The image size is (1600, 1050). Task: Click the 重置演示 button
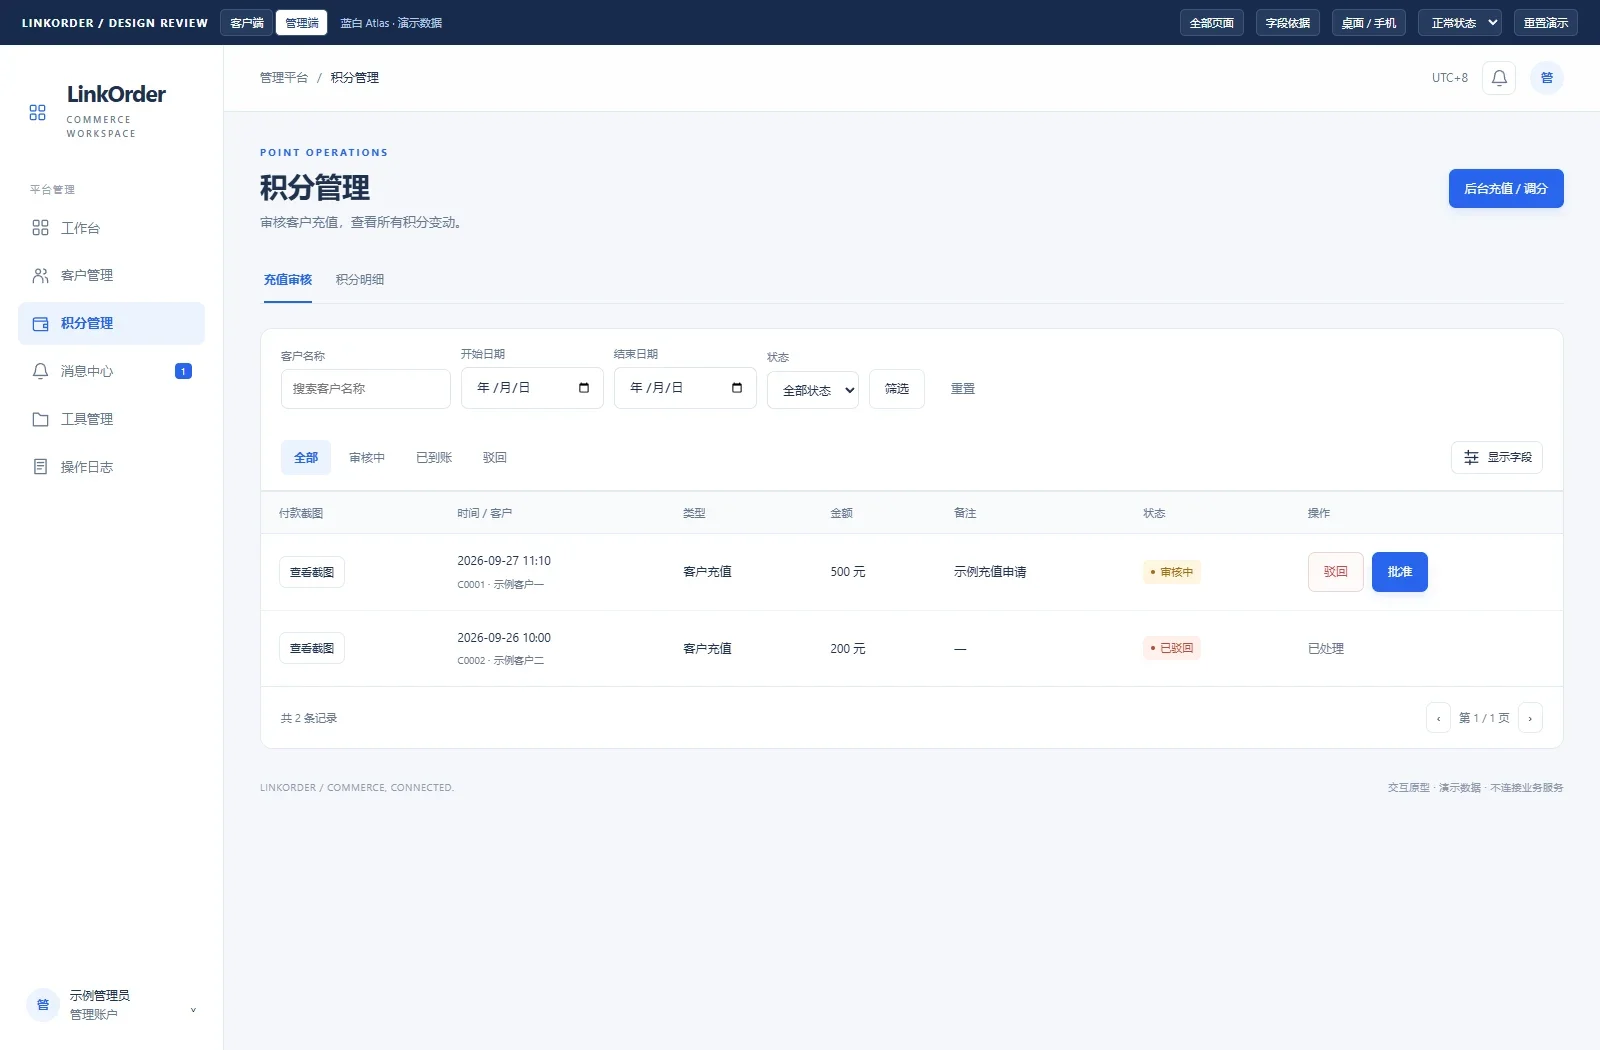[1546, 23]
